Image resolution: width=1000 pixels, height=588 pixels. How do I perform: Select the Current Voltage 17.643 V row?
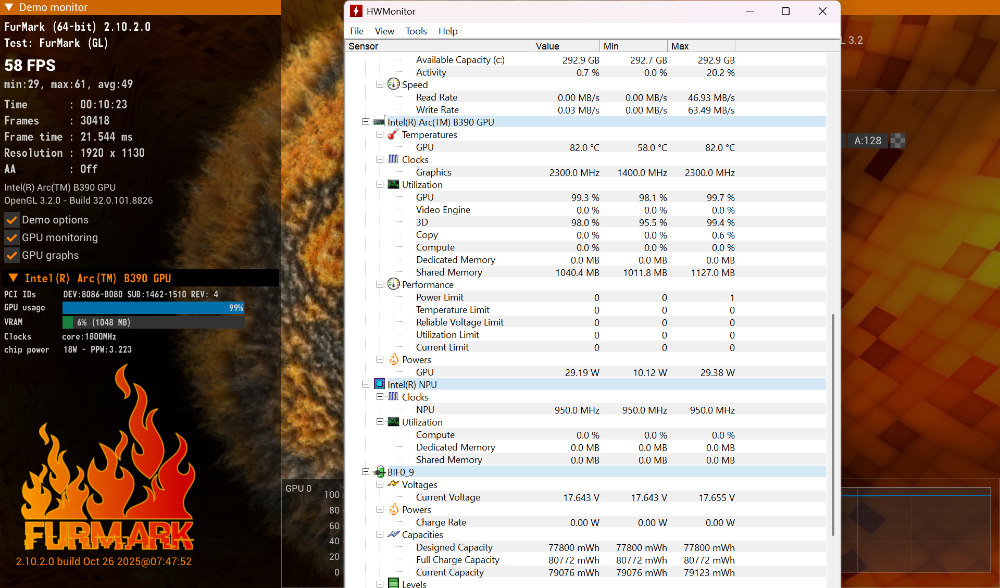pyautogui.click(x=585, y=497)
